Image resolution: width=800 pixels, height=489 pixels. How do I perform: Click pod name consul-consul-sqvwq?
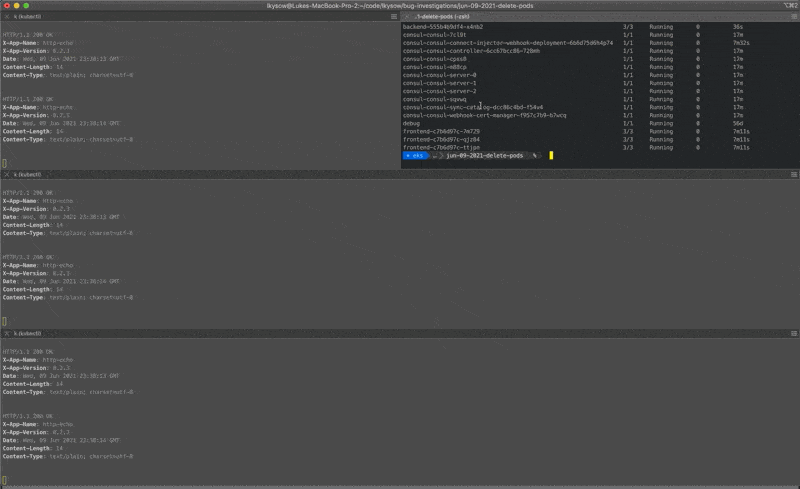pyautogui.click(x=434, y=100)
